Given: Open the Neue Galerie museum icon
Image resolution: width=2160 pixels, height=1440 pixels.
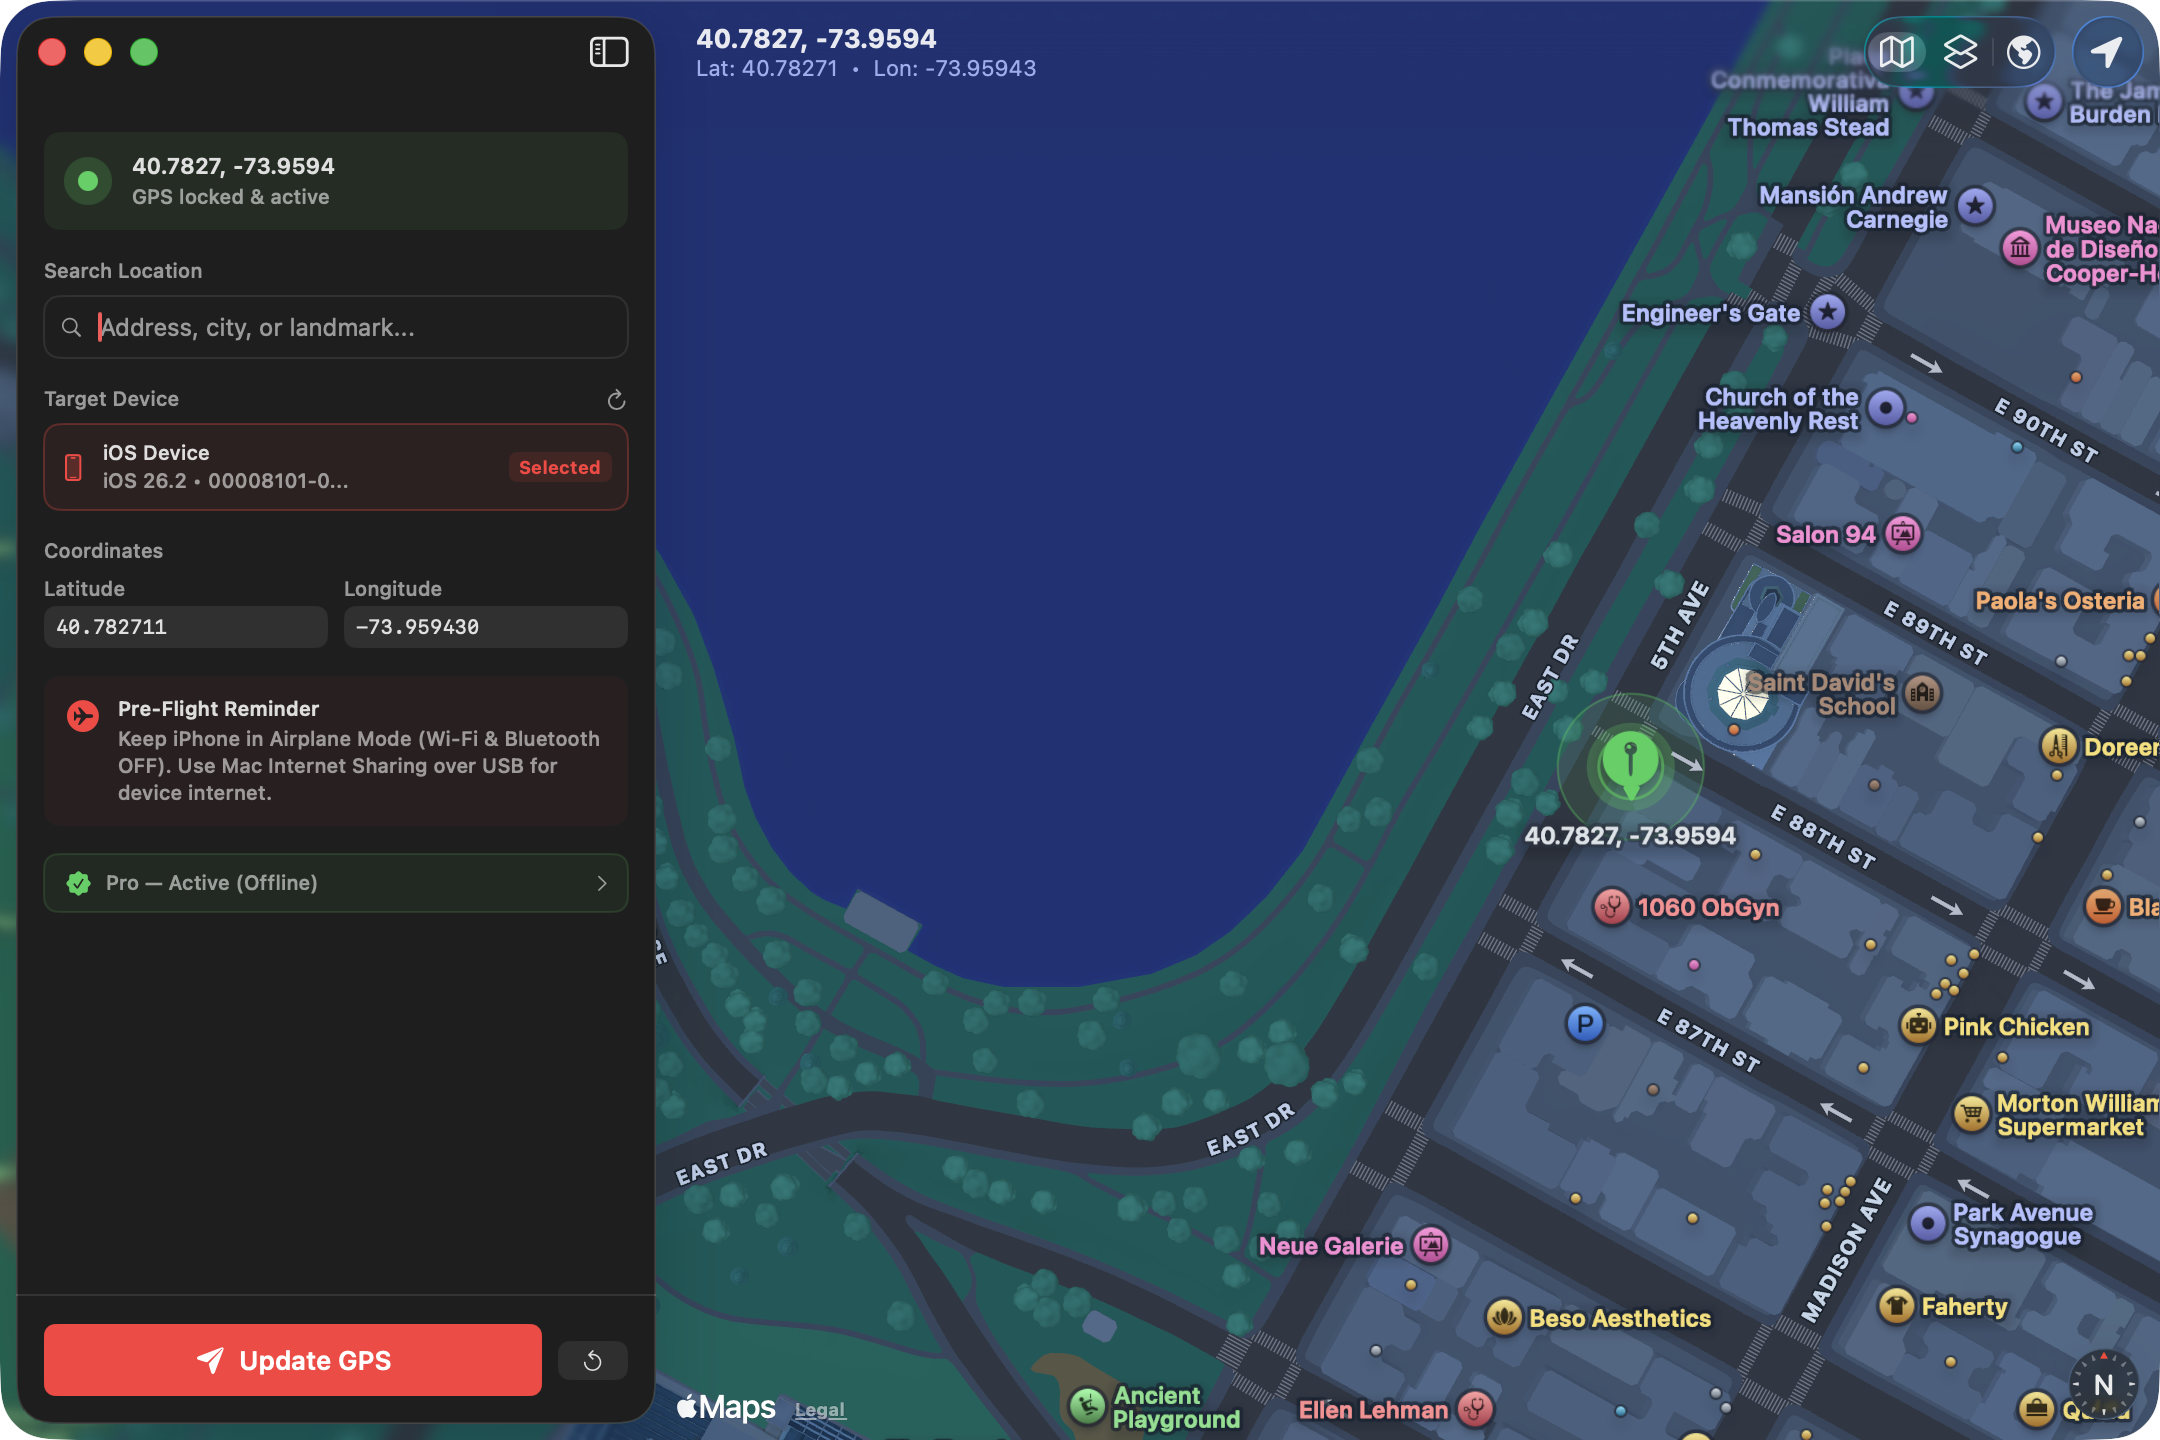Looking at the screenshot, I should click(x=1431, y=1245).
